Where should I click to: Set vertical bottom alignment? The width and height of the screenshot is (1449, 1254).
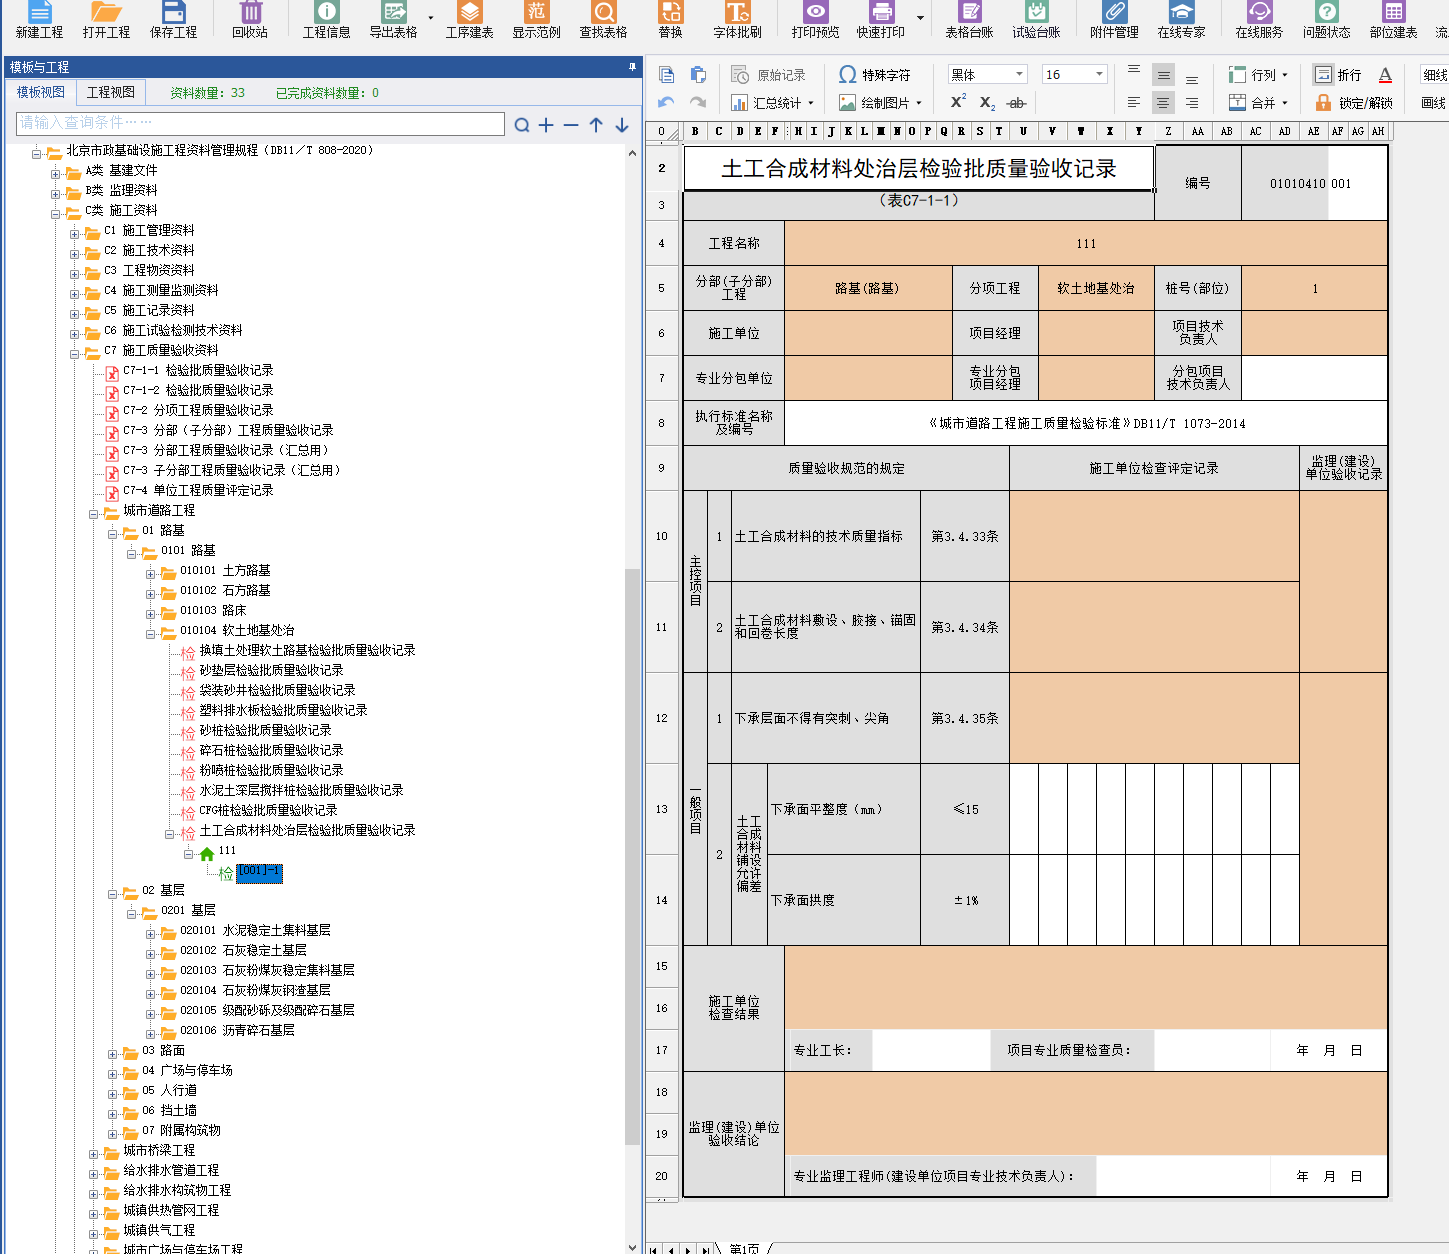(x=1192, y=79)
